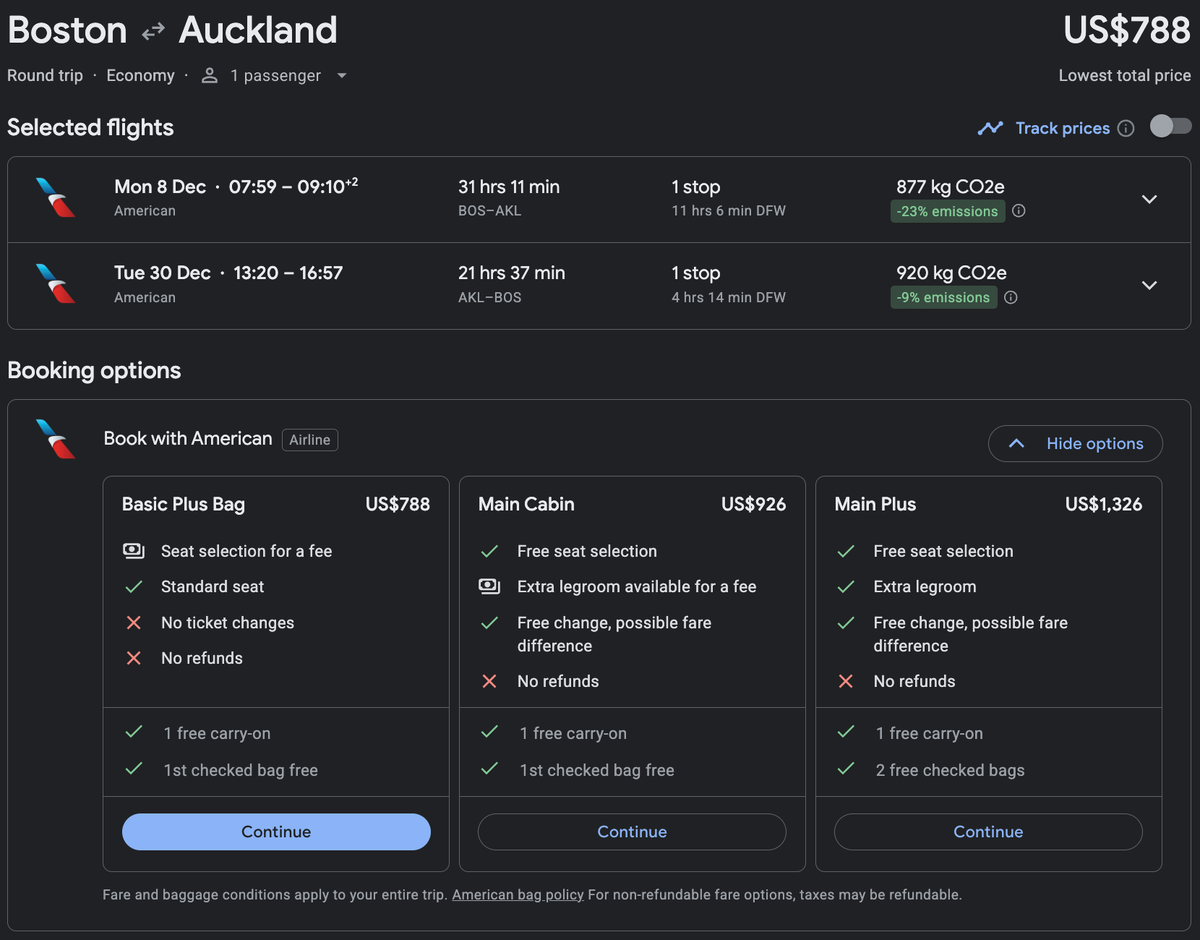Viewport: 1200px width, 940px height.
Task: Click the Airline tag beside Book with American
Action: 310,439
